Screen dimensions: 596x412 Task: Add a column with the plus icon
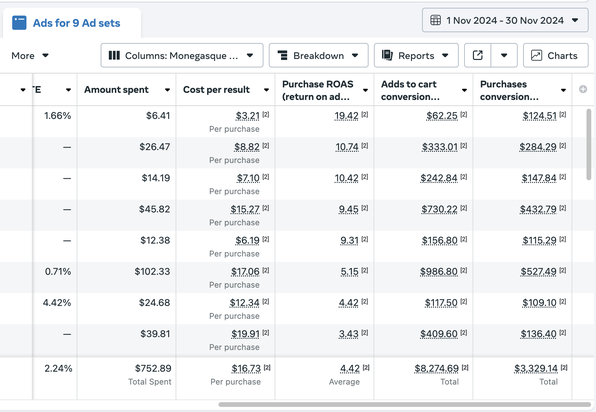tap(583, 89)
